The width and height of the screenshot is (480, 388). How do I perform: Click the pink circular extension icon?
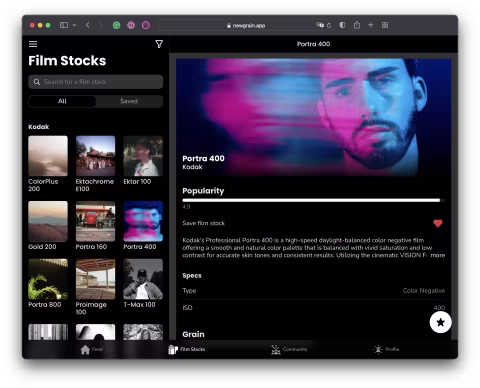tap(131, 25)
